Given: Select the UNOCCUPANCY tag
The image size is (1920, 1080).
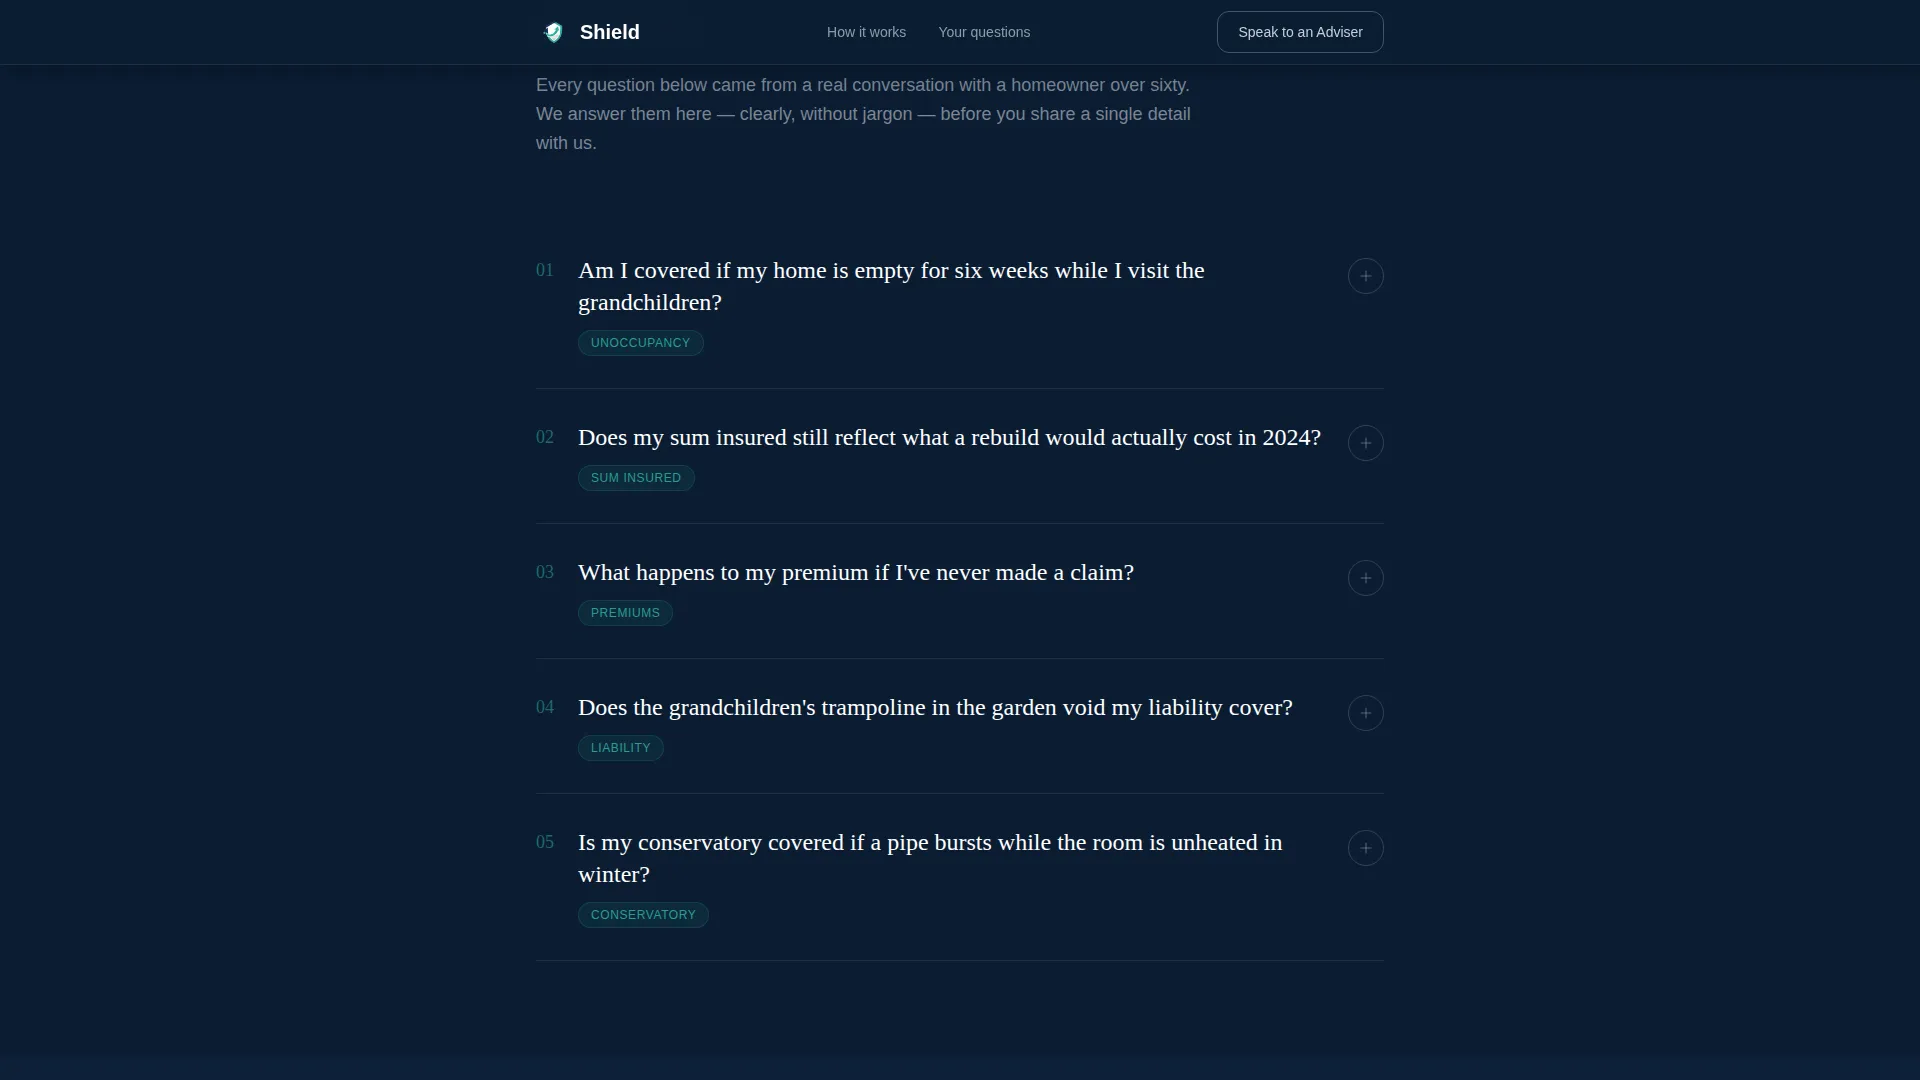Looking at the screenshot, I should tap(640, 343).
